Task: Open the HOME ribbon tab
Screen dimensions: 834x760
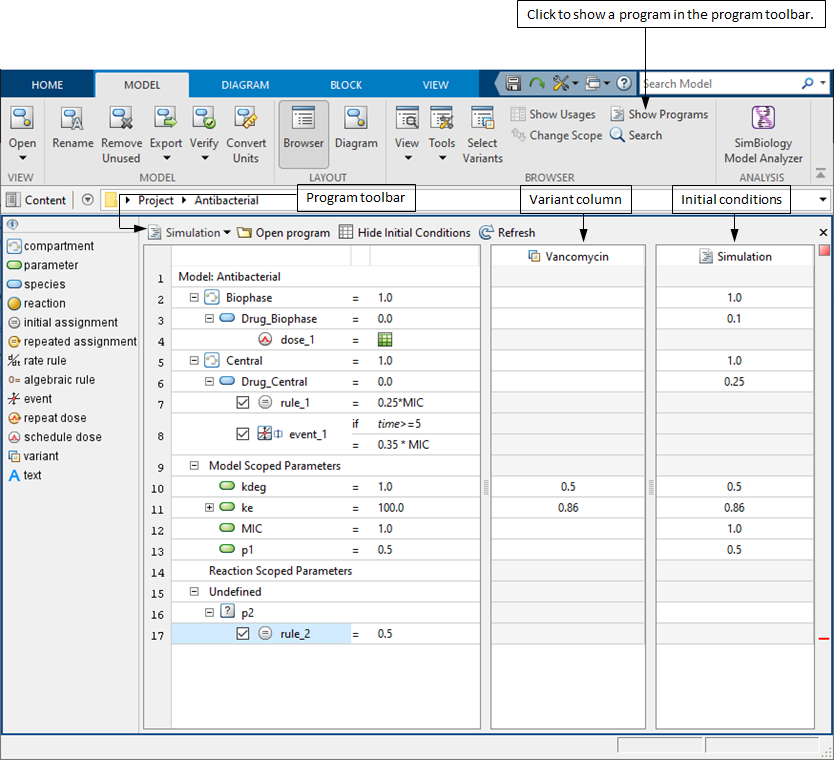Action: (47, 85)
